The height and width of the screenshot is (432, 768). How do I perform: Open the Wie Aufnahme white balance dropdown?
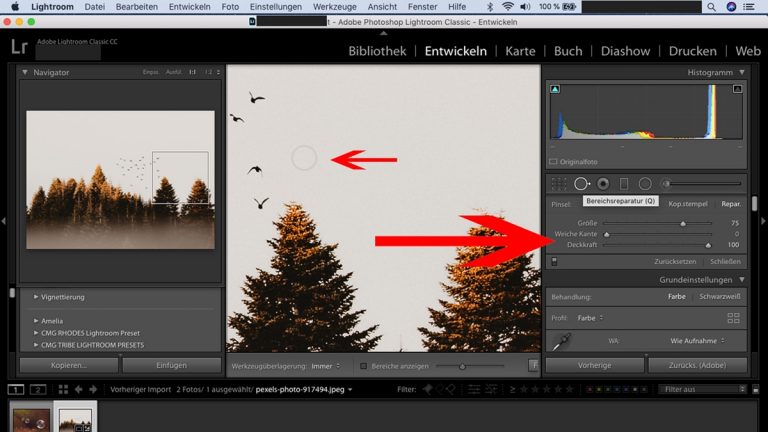coord(700,341)
